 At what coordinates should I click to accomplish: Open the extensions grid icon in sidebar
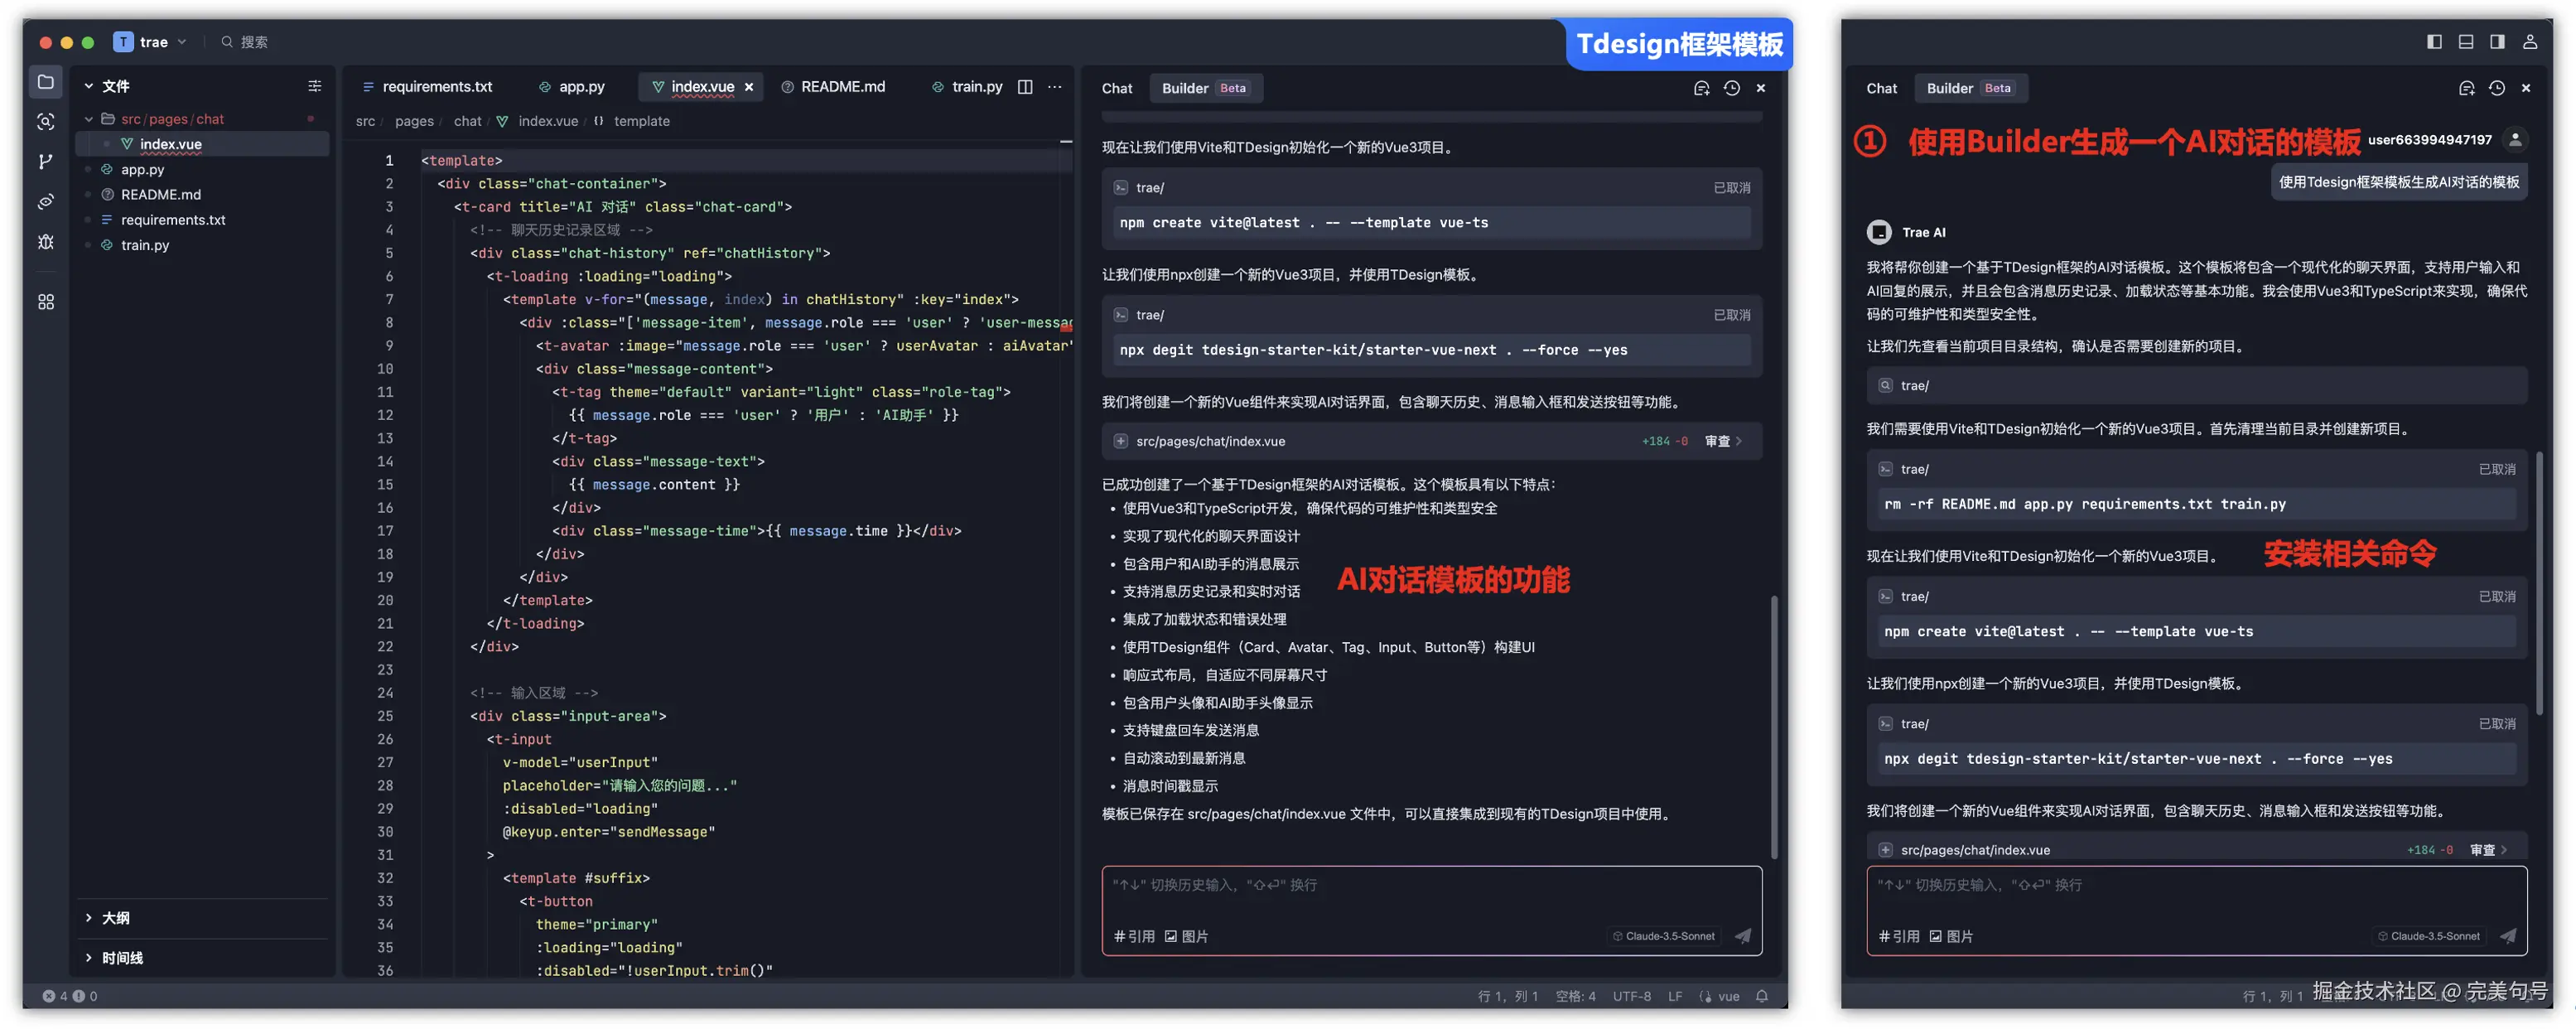[x=46, y=302]
